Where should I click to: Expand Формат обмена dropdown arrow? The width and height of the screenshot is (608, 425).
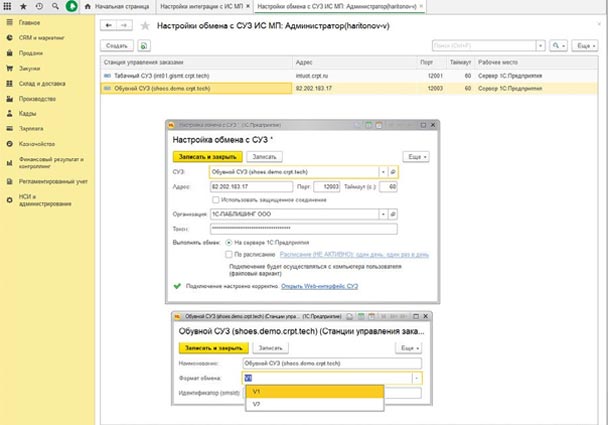click(416, 378)
